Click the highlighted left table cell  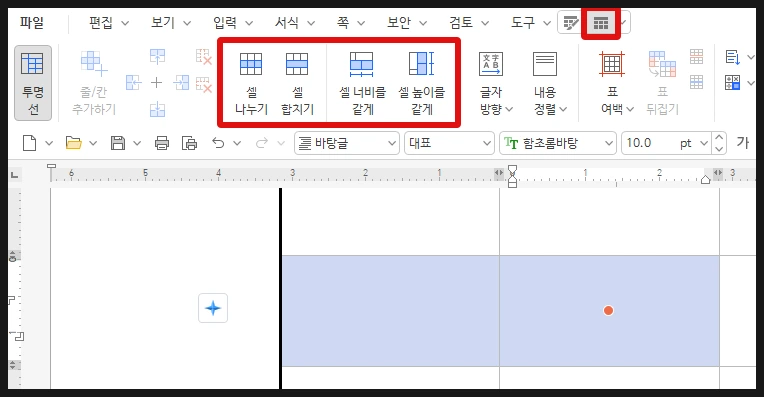(x=391, y=311)
